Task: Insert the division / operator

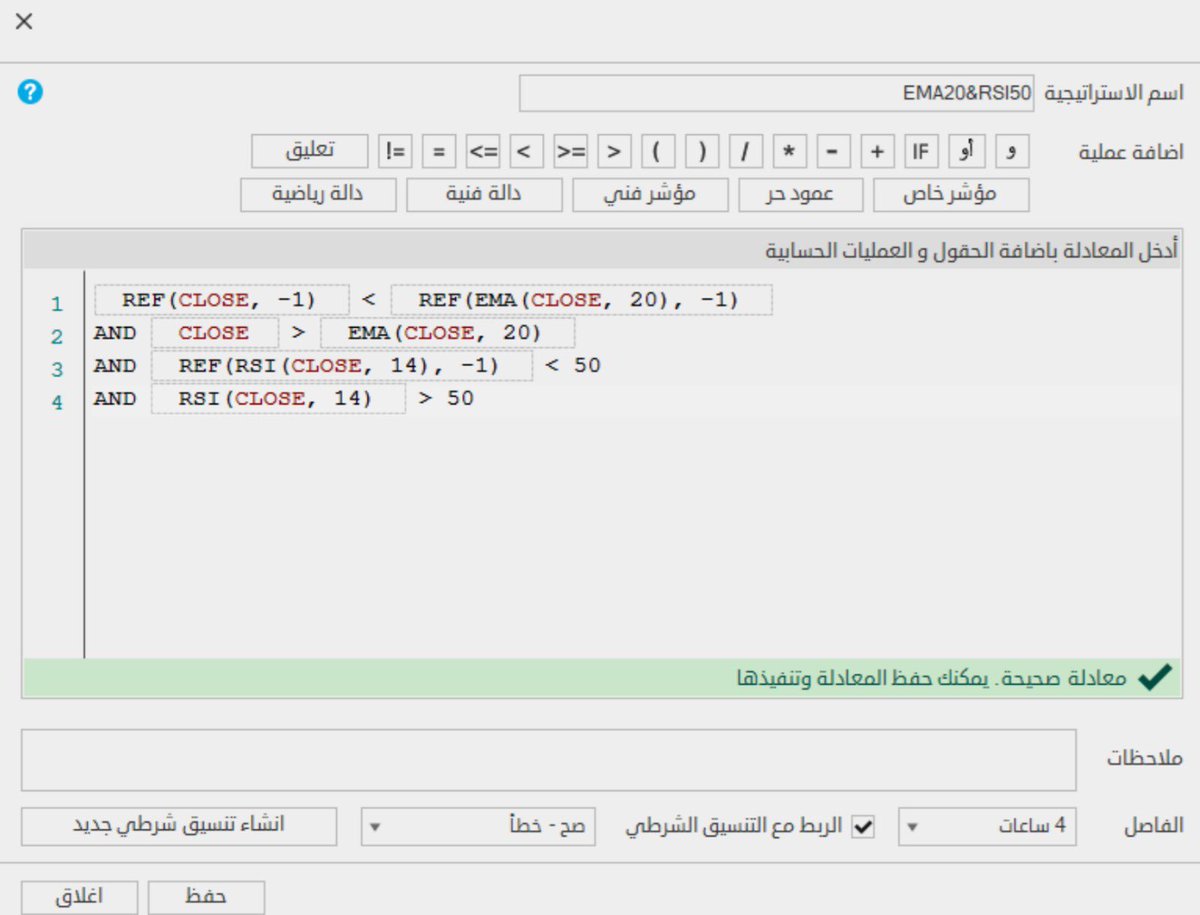Action: [x=746, y=152]
